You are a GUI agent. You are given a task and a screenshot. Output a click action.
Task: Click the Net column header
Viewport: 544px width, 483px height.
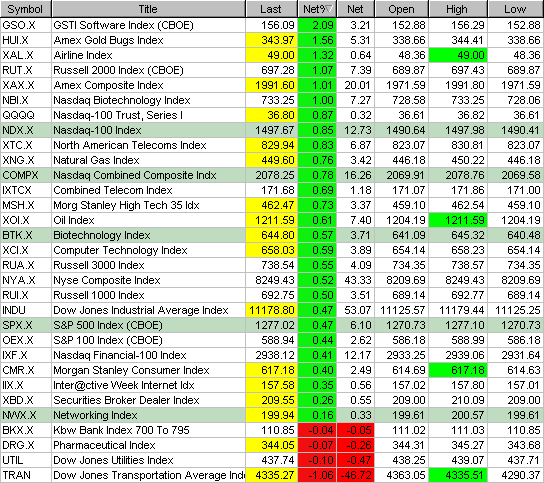(356, 9)
